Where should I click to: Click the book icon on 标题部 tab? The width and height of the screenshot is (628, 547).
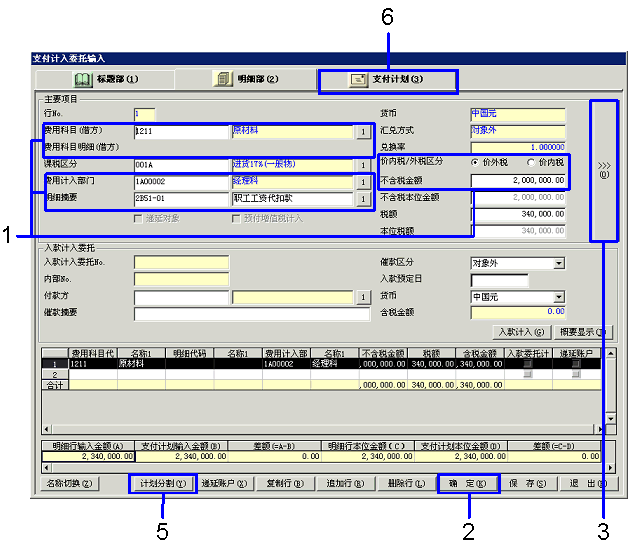click(x=83, y=79)
